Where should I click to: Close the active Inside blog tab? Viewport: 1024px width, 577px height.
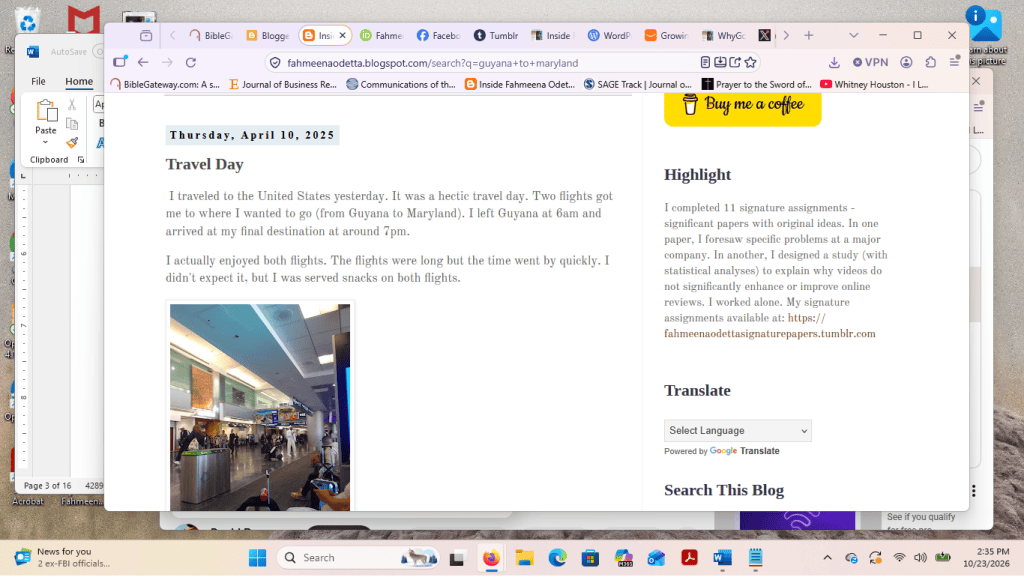(342, 35)
